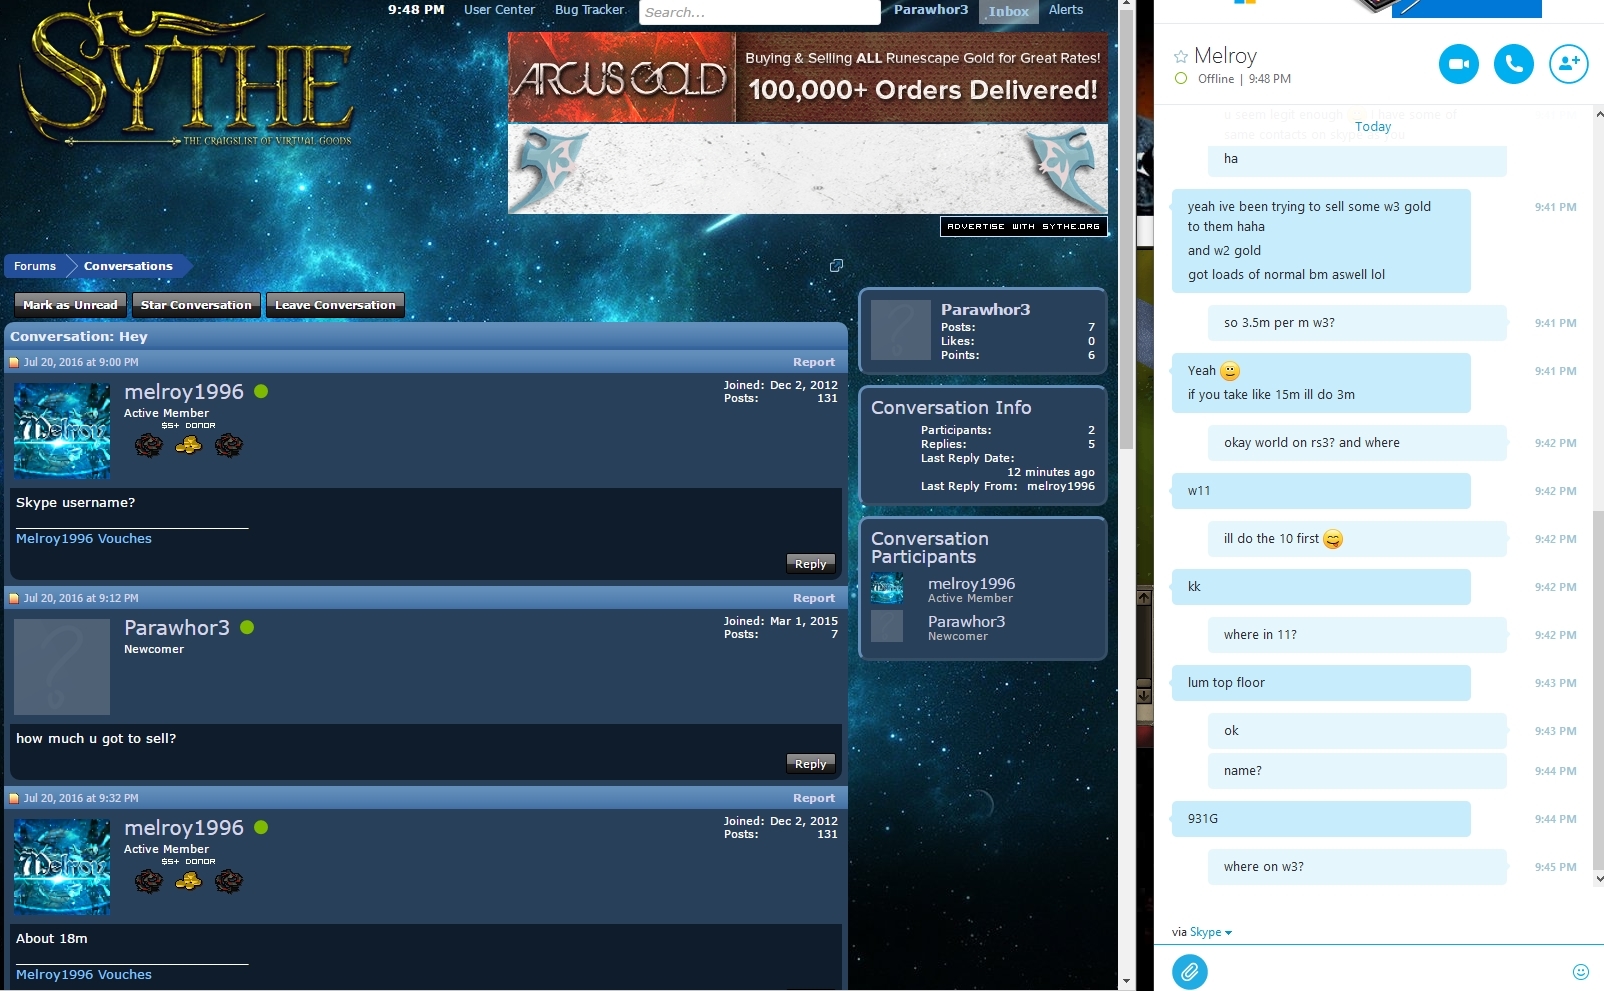
Task: Click the Skype chat scrollbar up arrow
Action: pyautogui.click(x=1597, y=114)
